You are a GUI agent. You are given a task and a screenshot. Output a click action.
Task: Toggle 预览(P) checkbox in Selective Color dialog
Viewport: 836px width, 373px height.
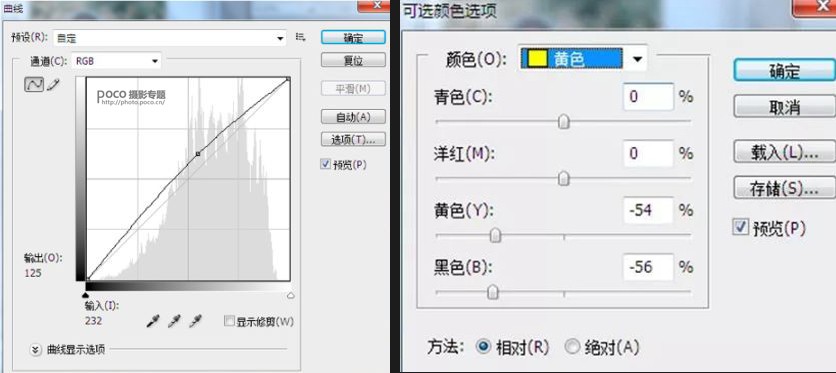(x=741, y=228)
